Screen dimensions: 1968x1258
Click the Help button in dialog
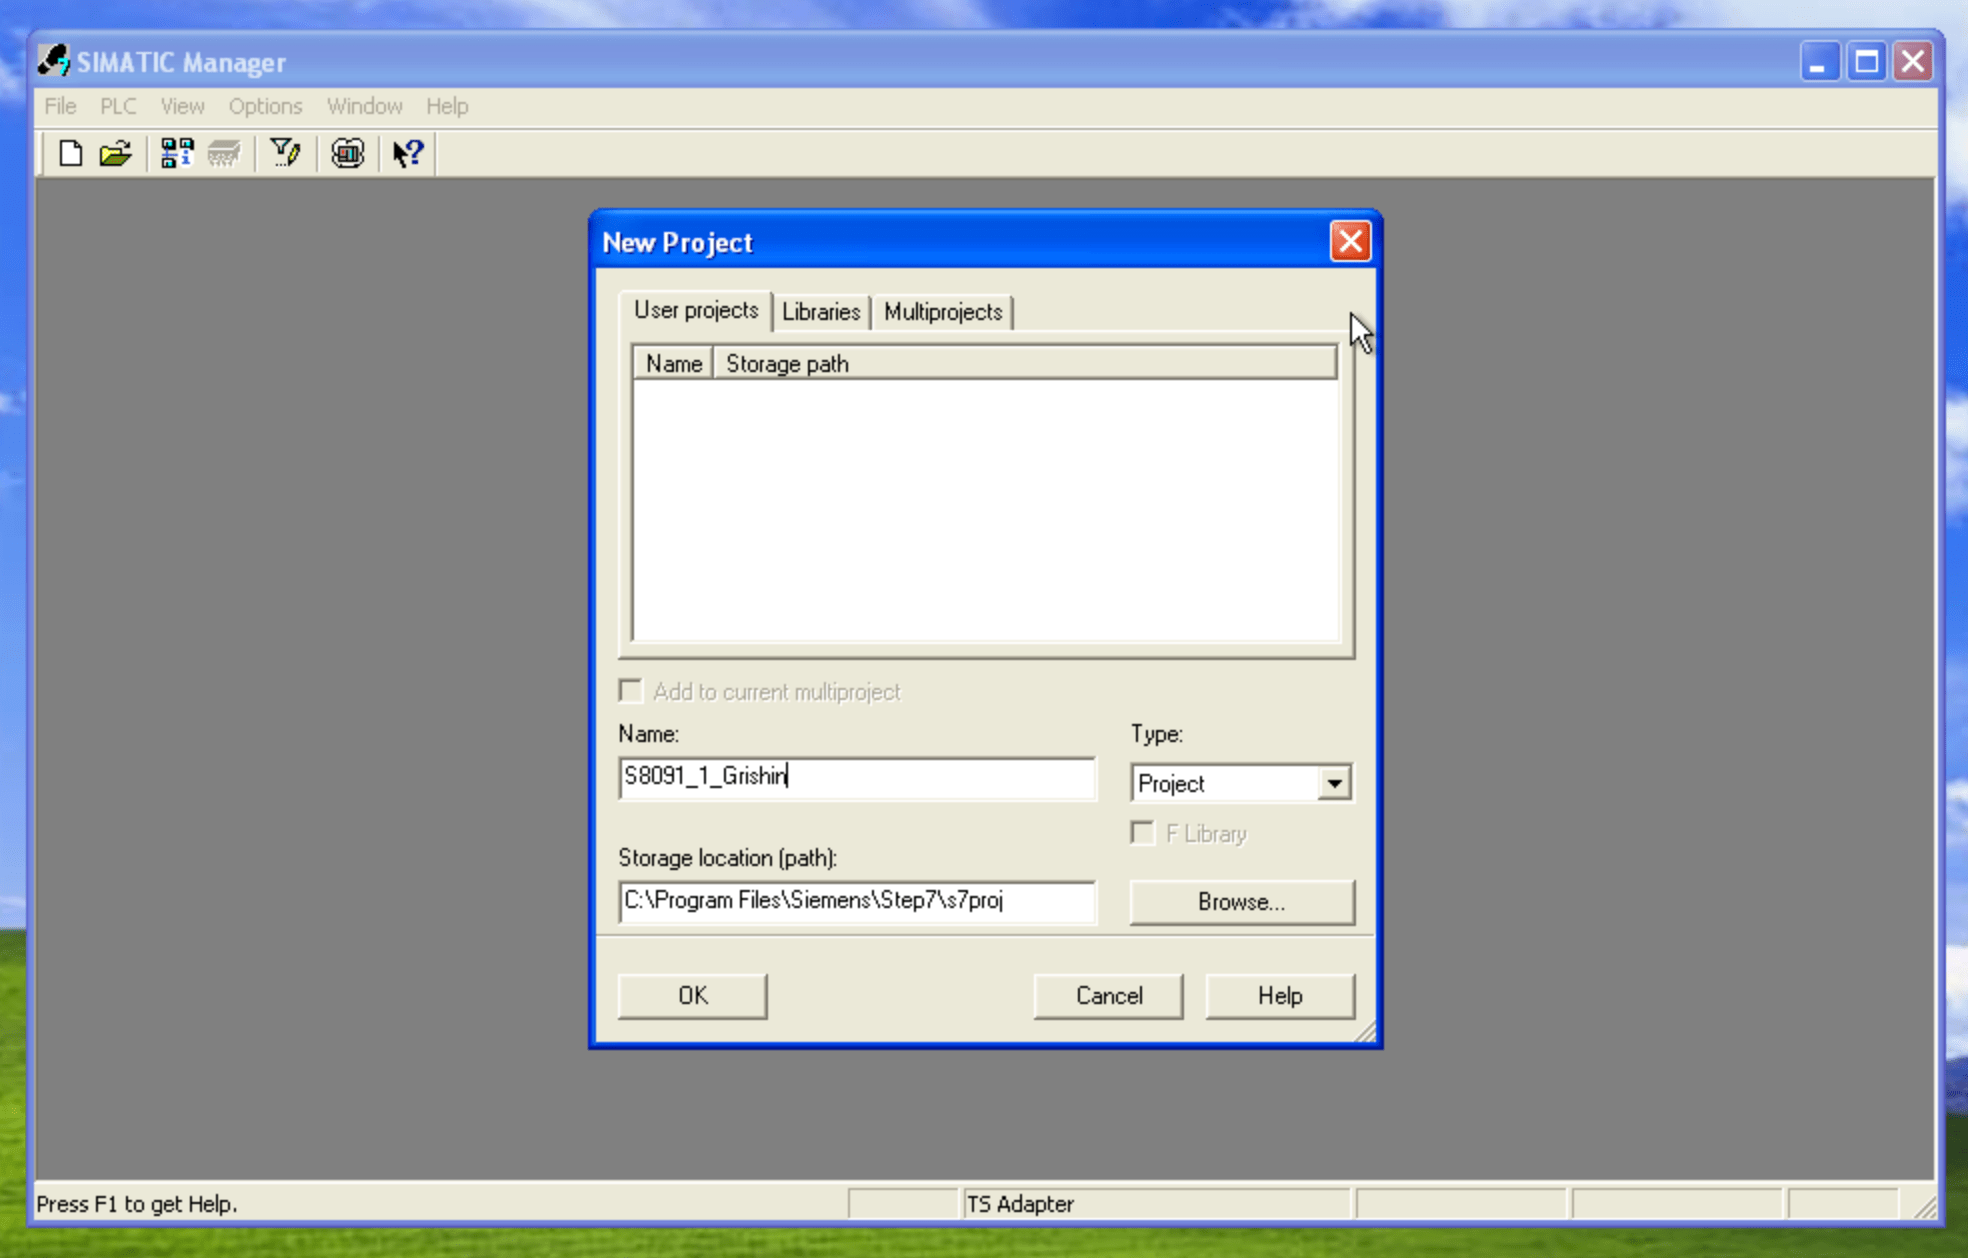(1280, 996)
